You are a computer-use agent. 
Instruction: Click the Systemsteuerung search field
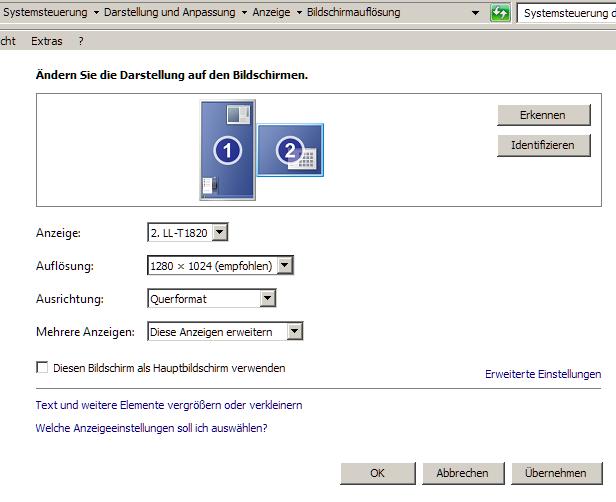[566, 13]
